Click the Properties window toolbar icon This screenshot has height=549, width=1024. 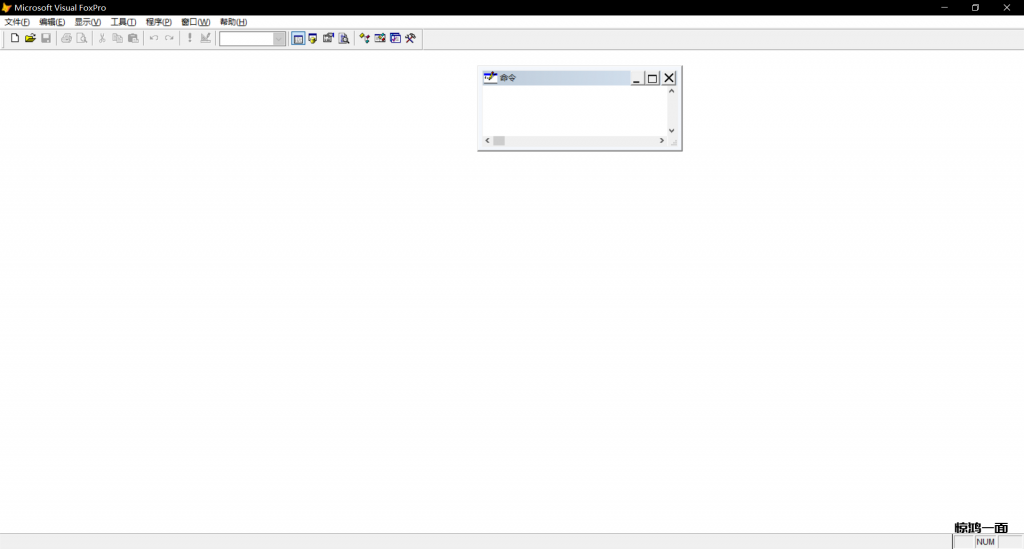click(328, 38)
